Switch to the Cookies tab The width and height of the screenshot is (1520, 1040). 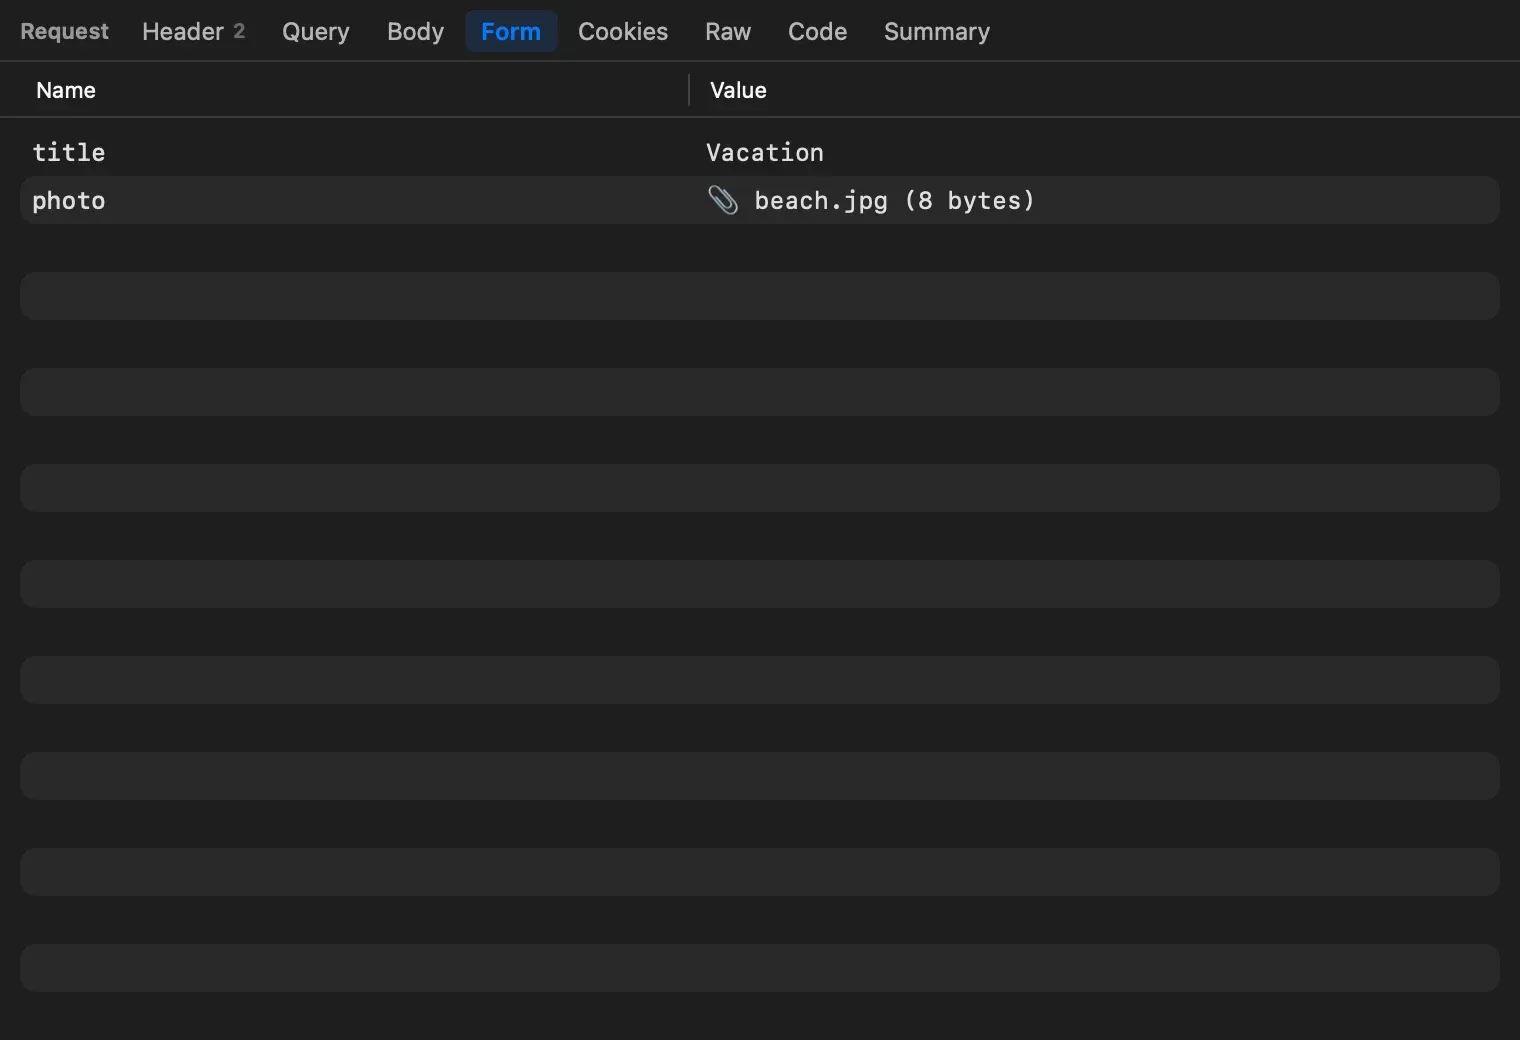623,32
